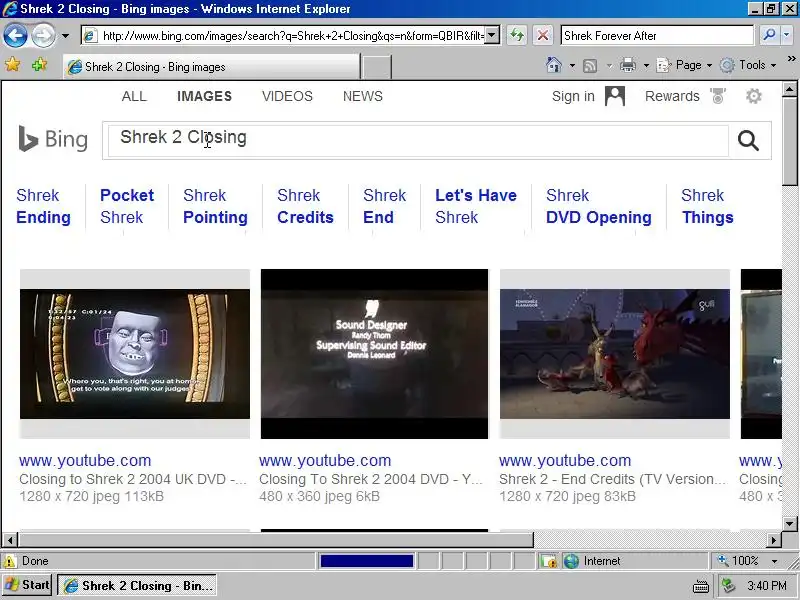Viewport: 800px width, 600px height.
Task: Click the IE search box containing Shrek Forever After
Action: coord(657,35)
